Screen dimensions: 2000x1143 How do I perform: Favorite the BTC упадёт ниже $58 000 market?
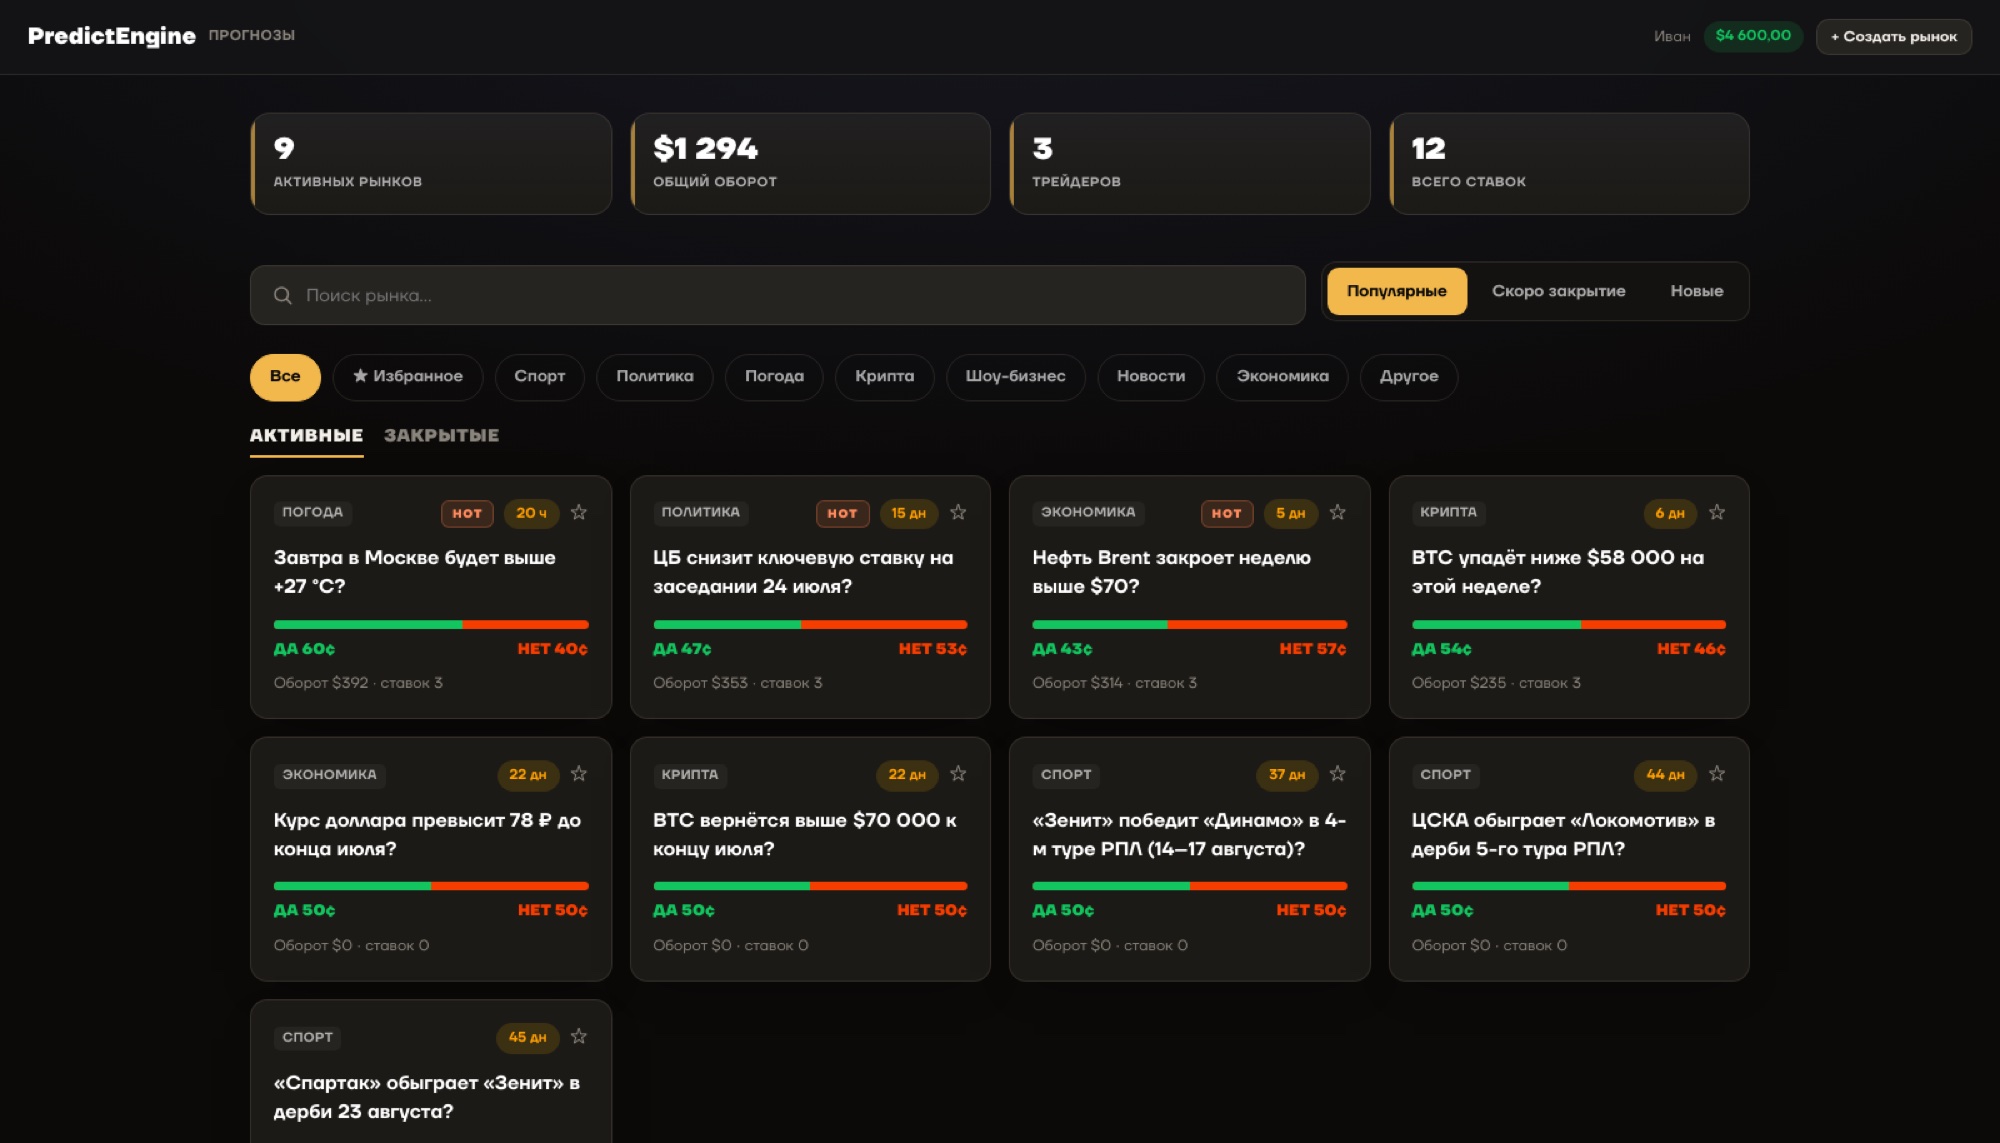(1717, 513)
